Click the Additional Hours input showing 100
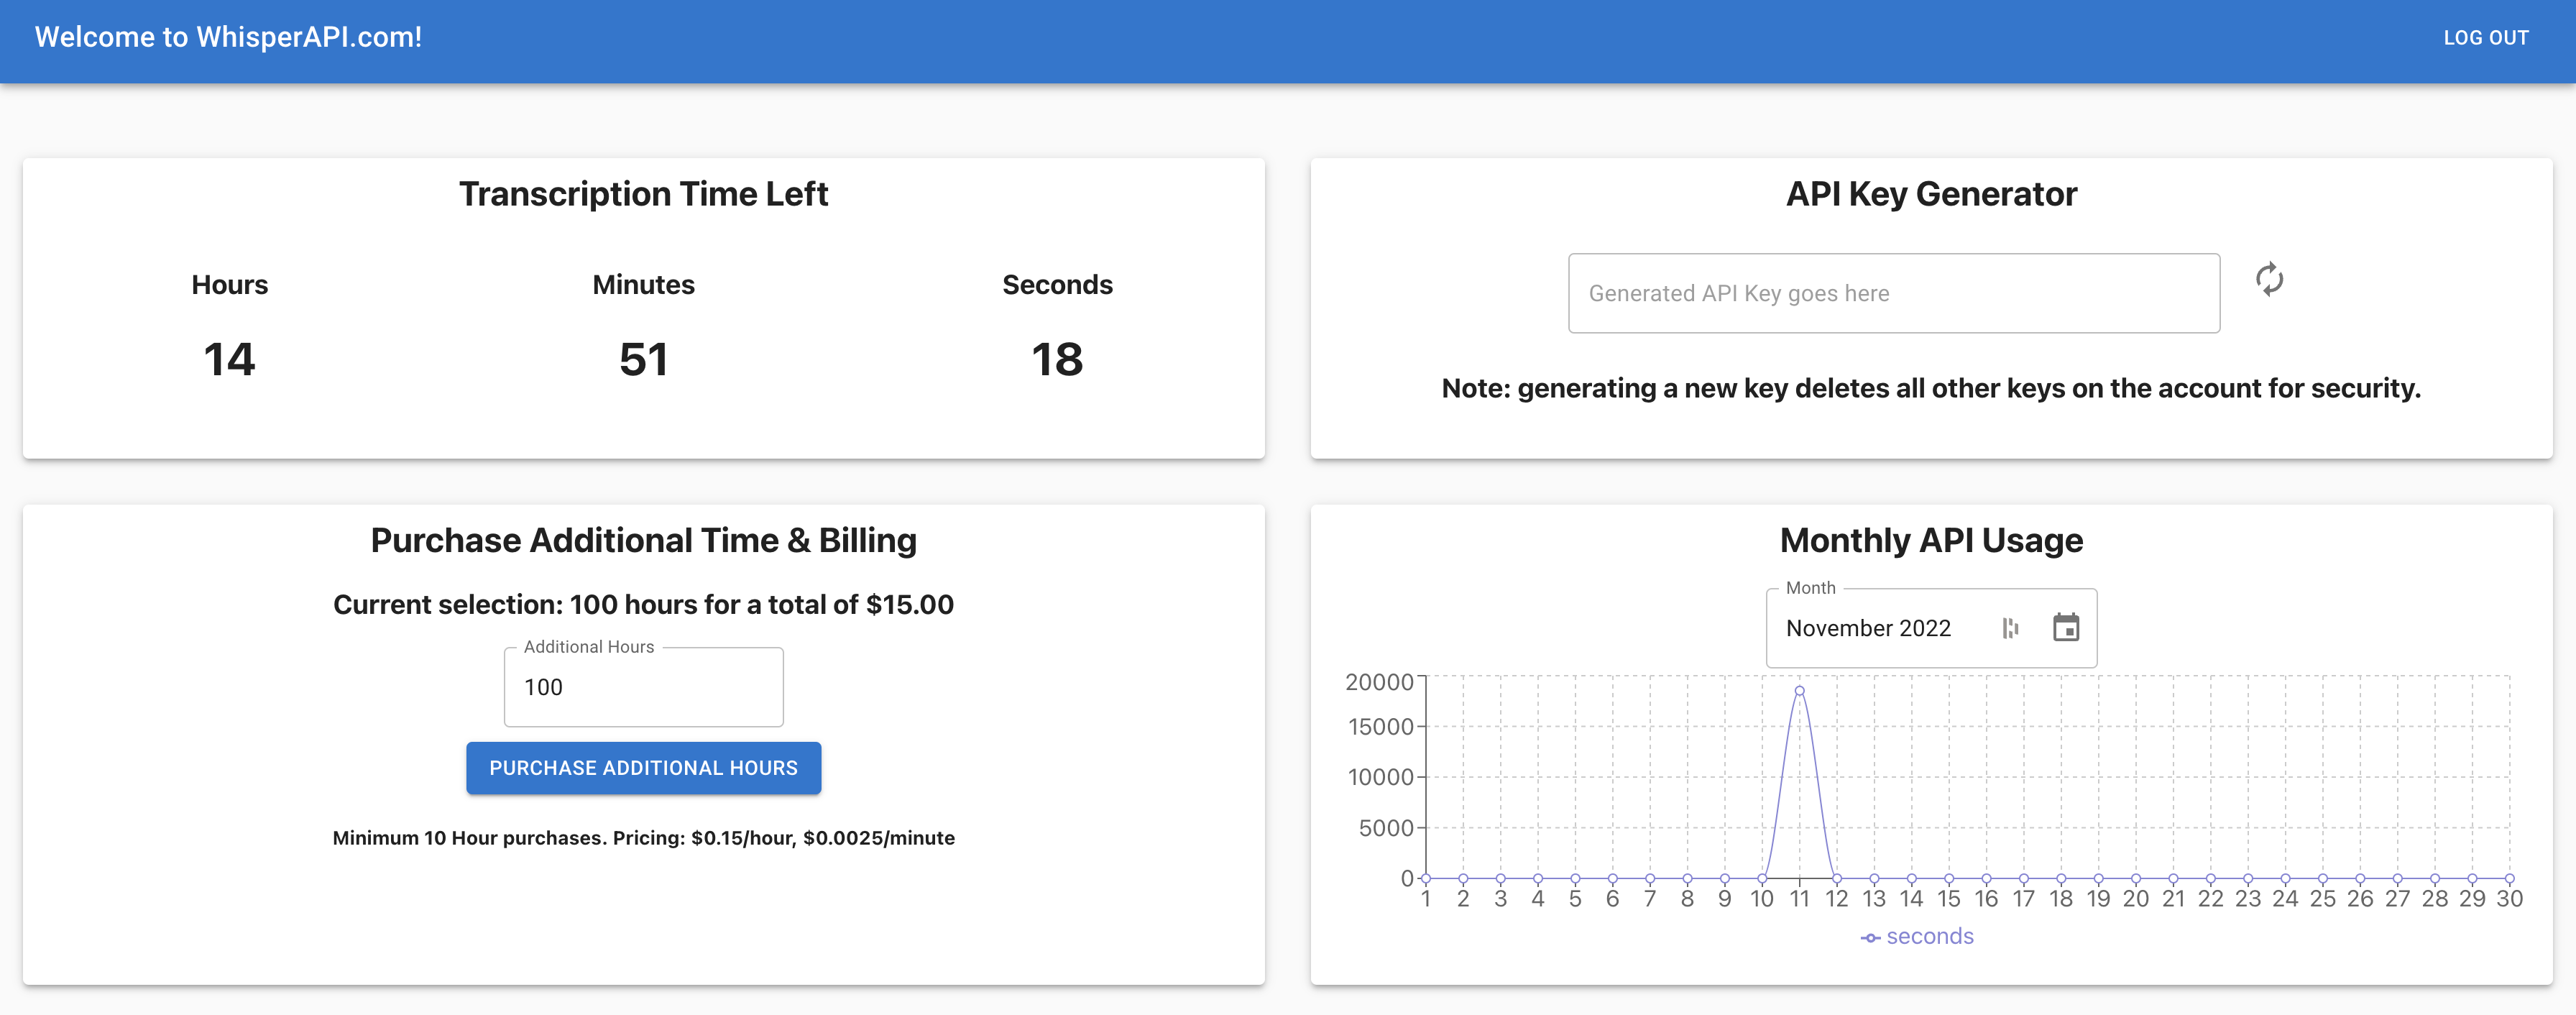Screen dimensions: 2576x1015 pyautogui.click(x=643, y=687)
